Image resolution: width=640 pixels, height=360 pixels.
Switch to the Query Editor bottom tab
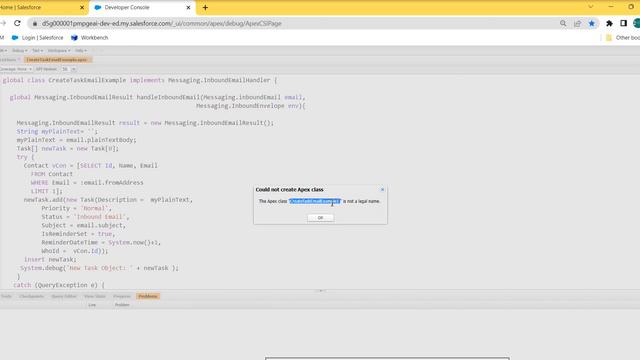[64, 296]
